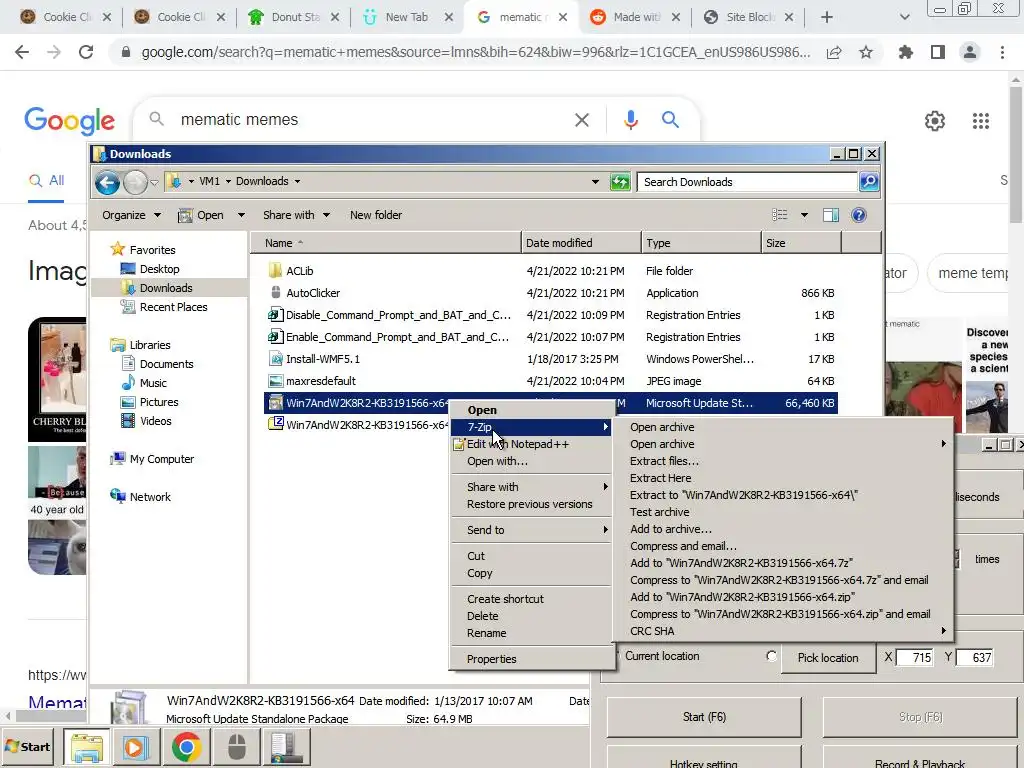
Task: Click Chrome taskbar icon
Action: click(x=186, y=747)
